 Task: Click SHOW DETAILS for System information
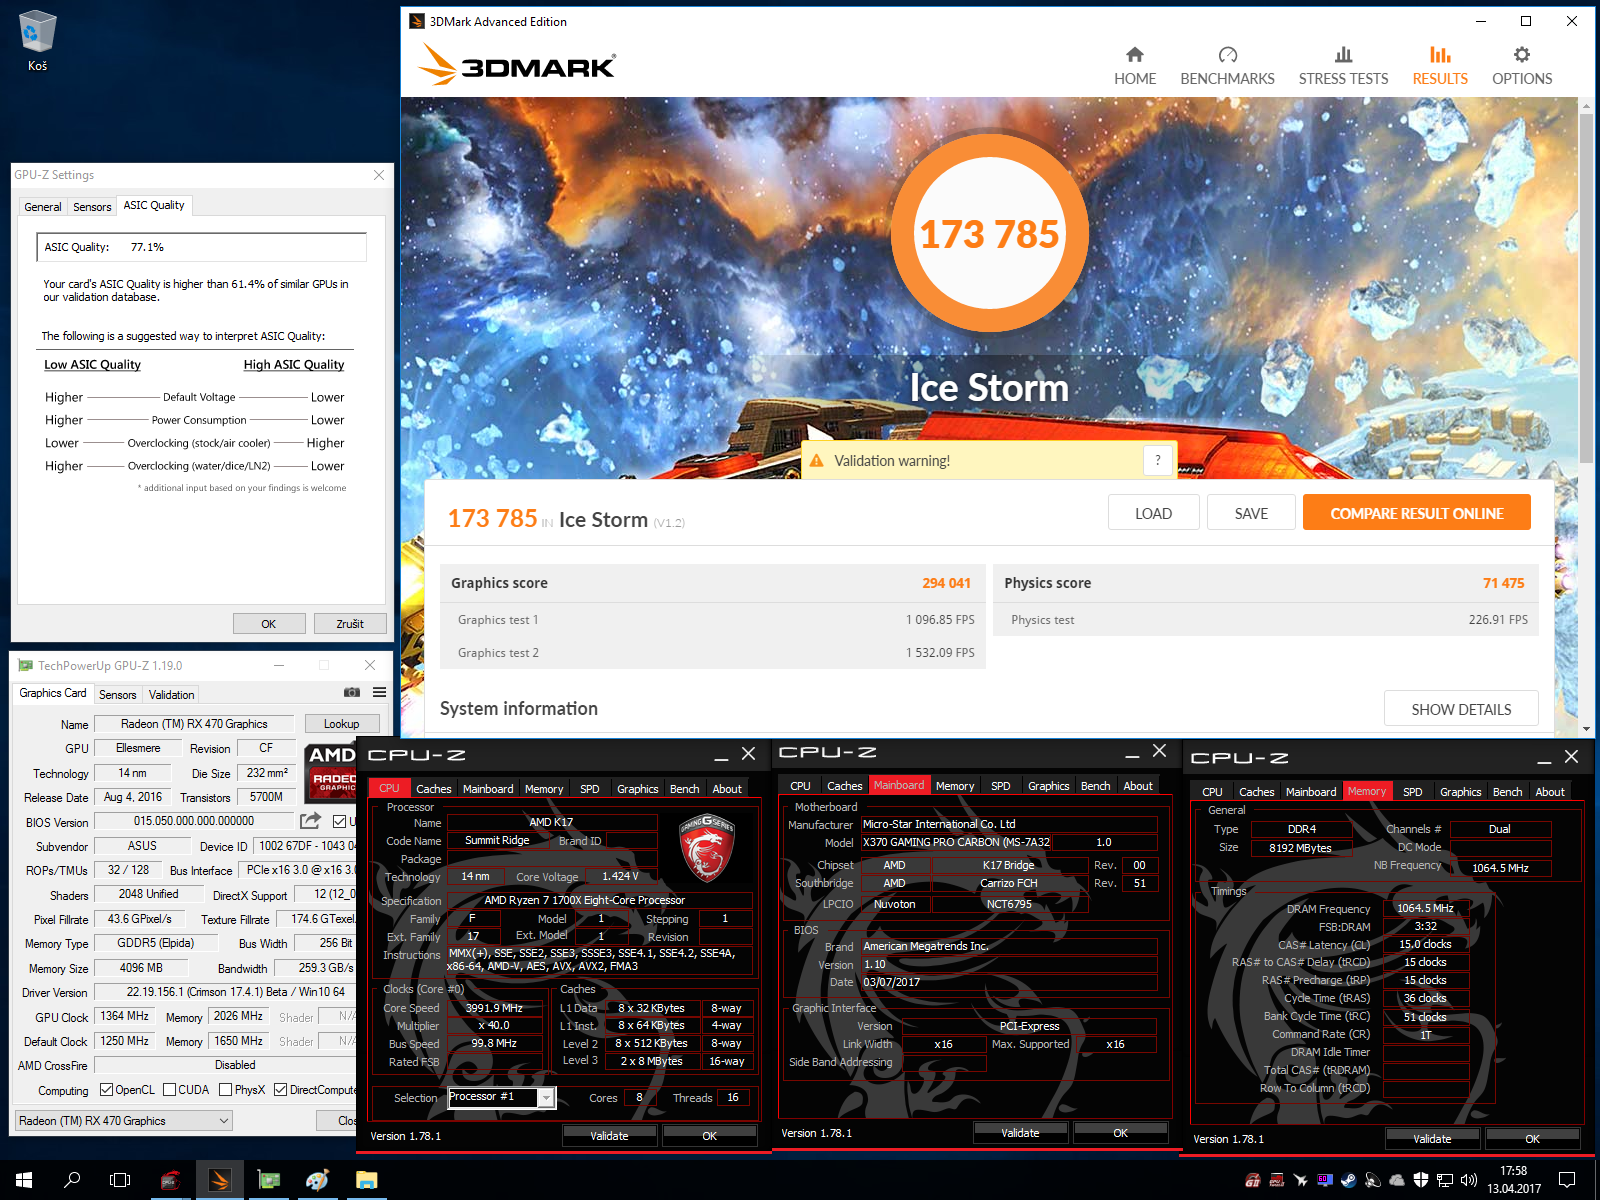(1461, 709)
